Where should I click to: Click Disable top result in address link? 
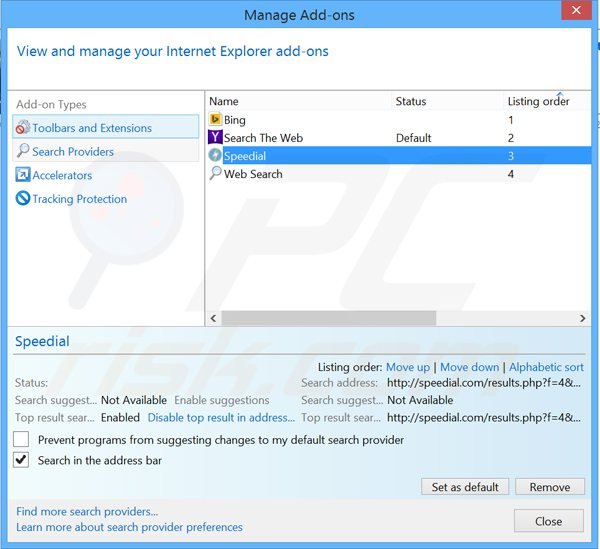coord(221,417)
